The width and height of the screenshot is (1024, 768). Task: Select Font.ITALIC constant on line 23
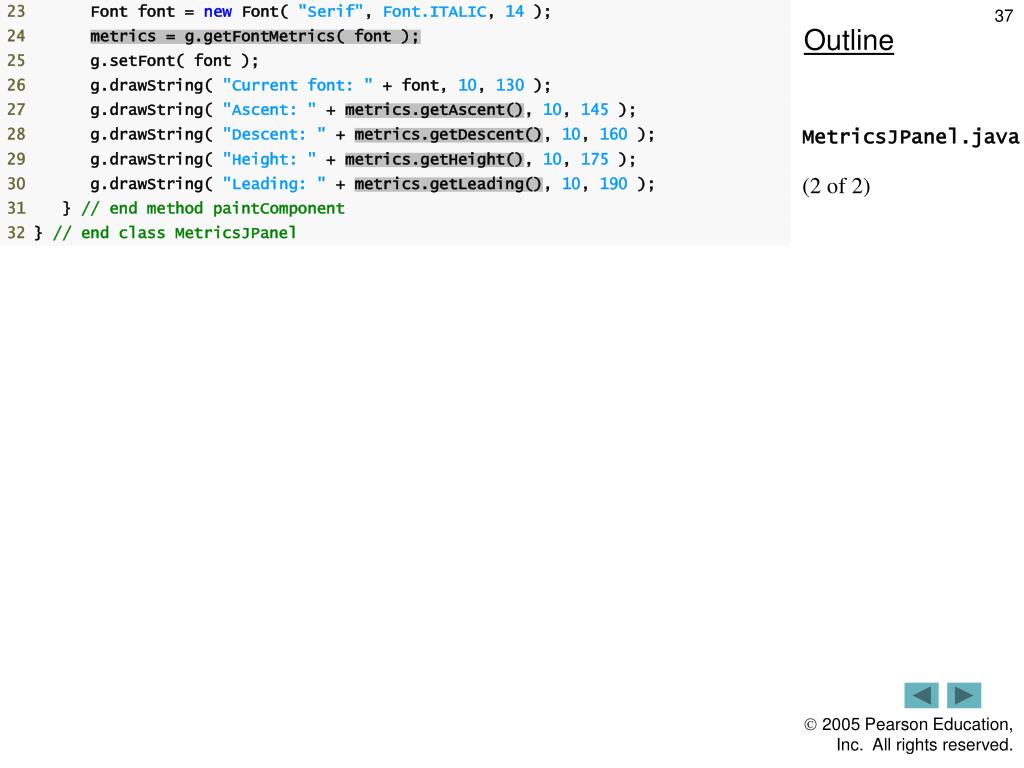point(435,12)
